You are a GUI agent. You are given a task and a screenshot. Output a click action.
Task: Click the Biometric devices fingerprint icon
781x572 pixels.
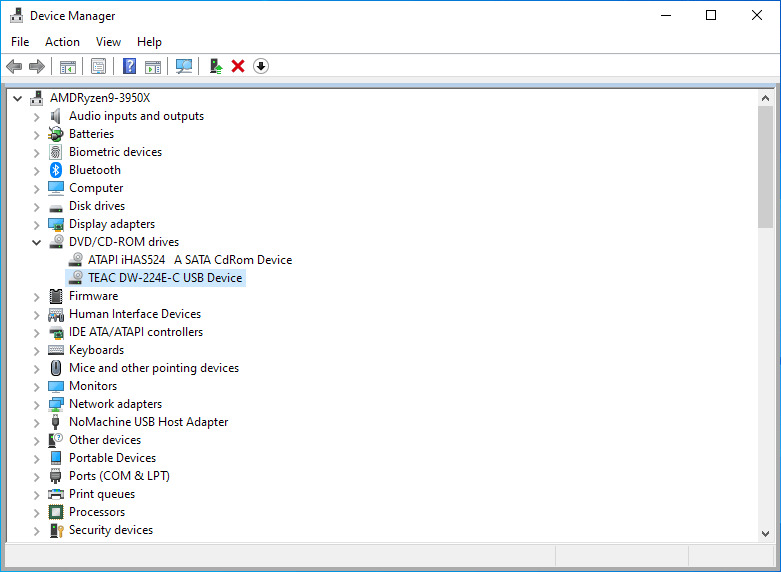[x=56, y=152]
